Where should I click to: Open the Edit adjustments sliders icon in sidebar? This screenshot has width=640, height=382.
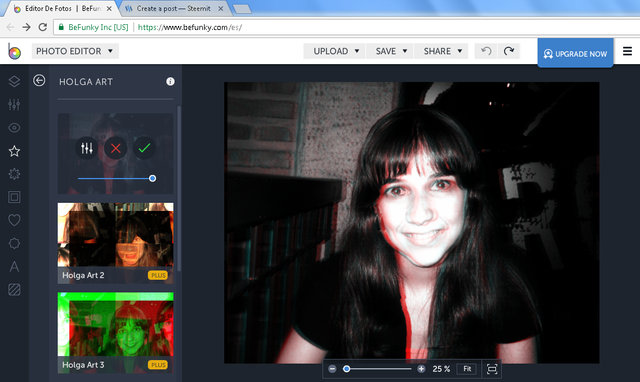[x=14, y=104]
